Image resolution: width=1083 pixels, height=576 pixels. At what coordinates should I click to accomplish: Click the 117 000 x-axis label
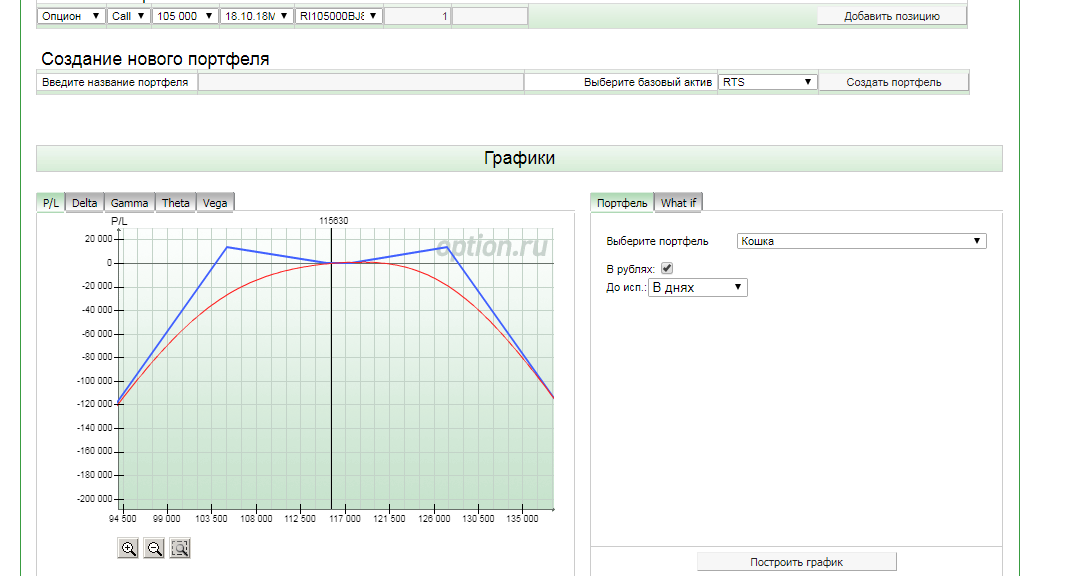click(x=345, y=519)
